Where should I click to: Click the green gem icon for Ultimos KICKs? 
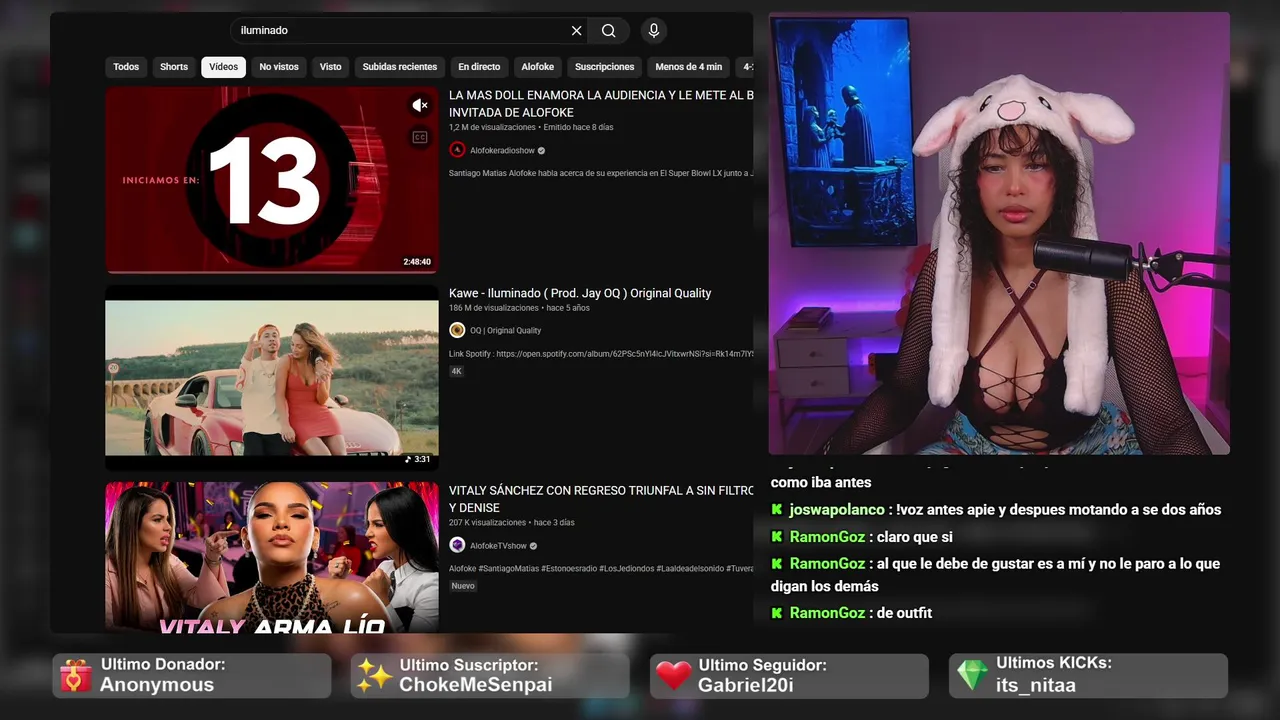click(972, 675)
